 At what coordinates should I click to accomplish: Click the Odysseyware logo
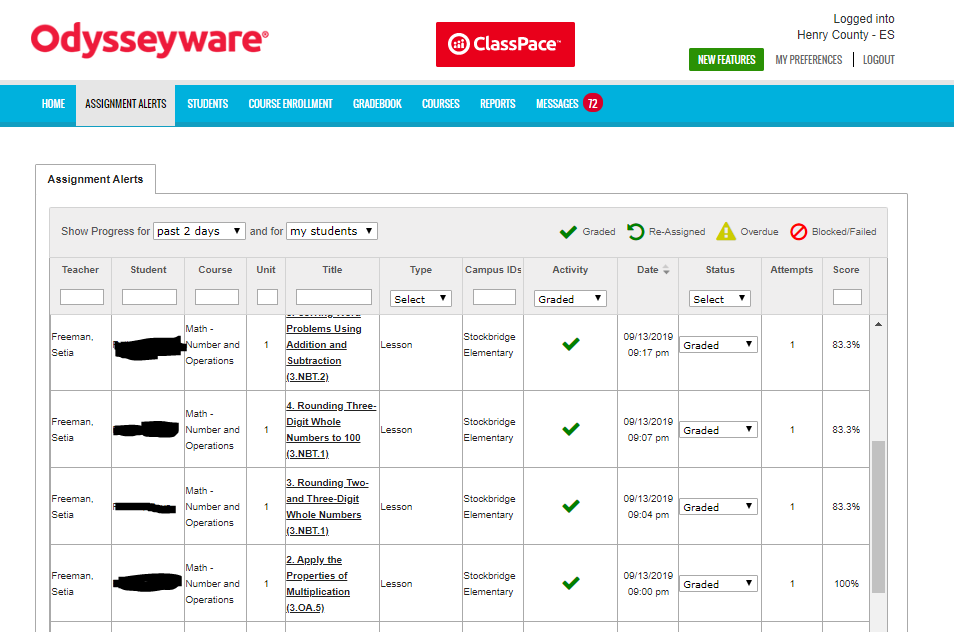150,40
